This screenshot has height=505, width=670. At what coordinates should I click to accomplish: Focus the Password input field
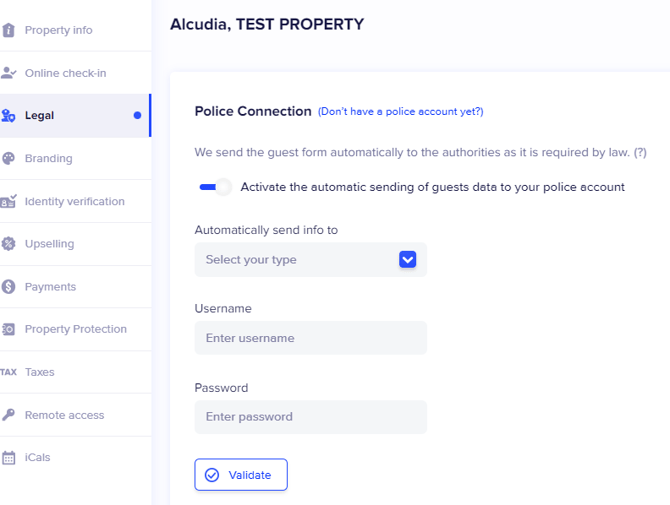pyautogui.click(x=310, y=417)
